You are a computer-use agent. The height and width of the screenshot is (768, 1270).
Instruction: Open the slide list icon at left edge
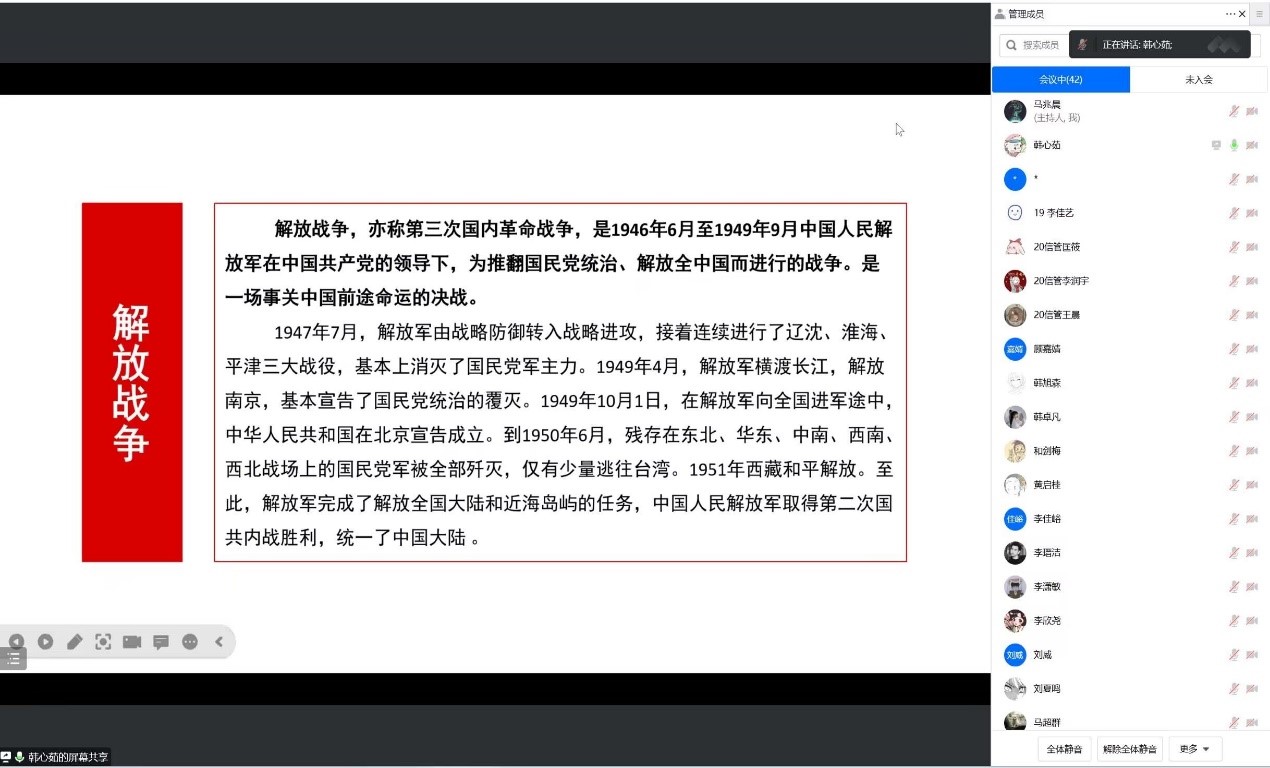pos(13,658)
